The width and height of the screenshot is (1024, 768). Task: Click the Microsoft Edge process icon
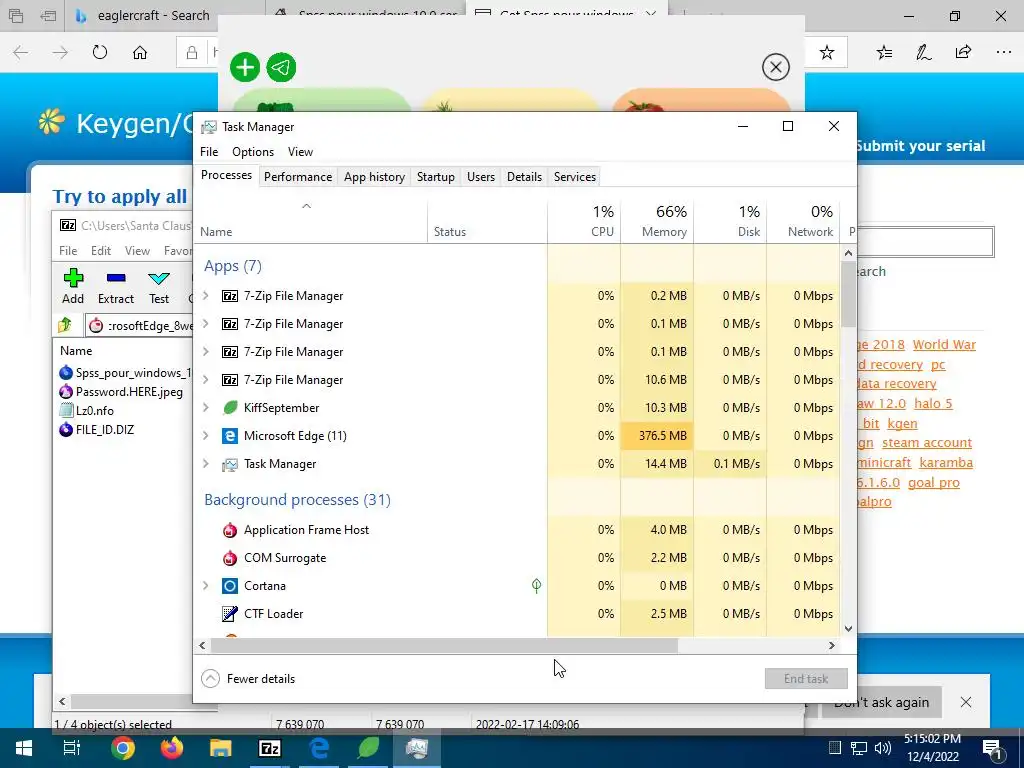[230, 436]
